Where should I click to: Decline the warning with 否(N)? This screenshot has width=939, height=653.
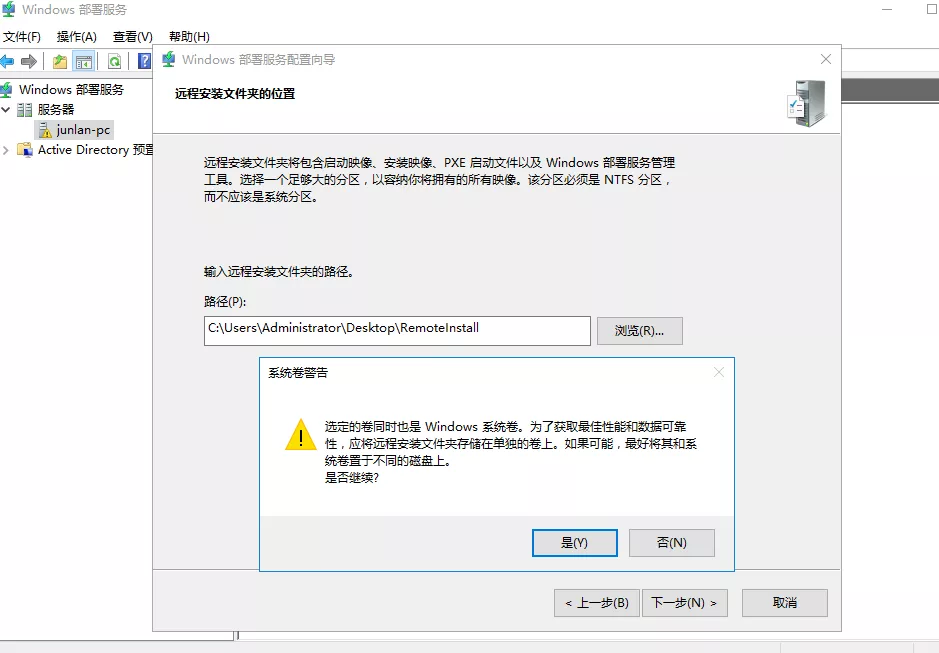click(x=672, y=543)
